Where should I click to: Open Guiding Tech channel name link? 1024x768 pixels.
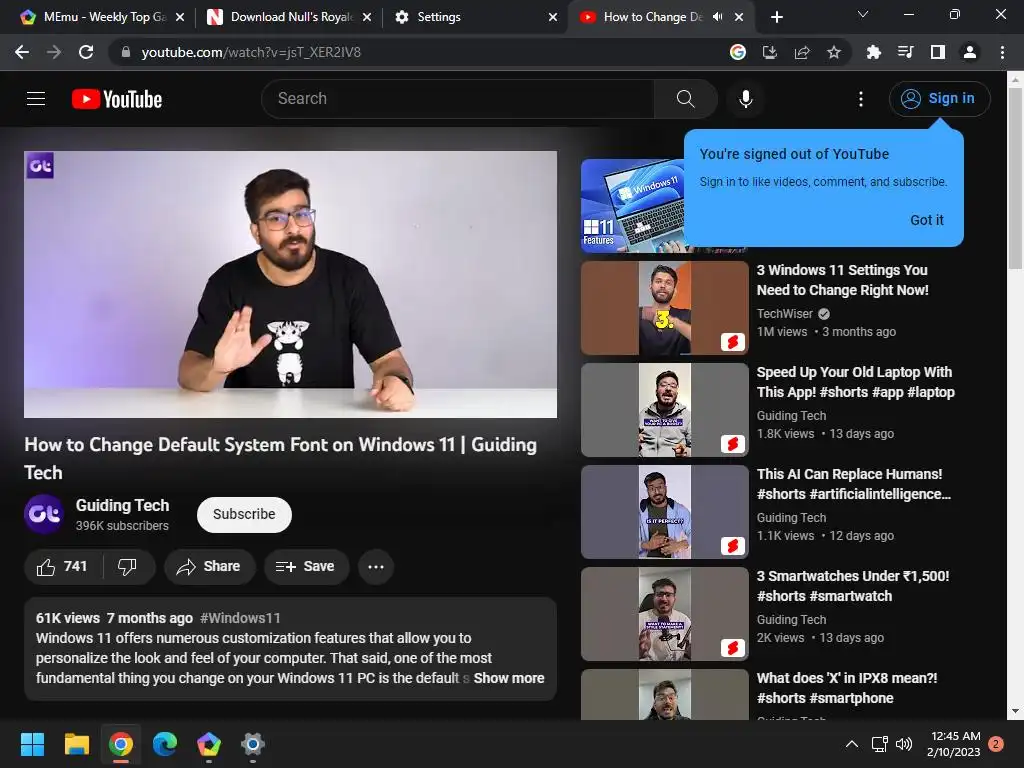tap(122, 505)
